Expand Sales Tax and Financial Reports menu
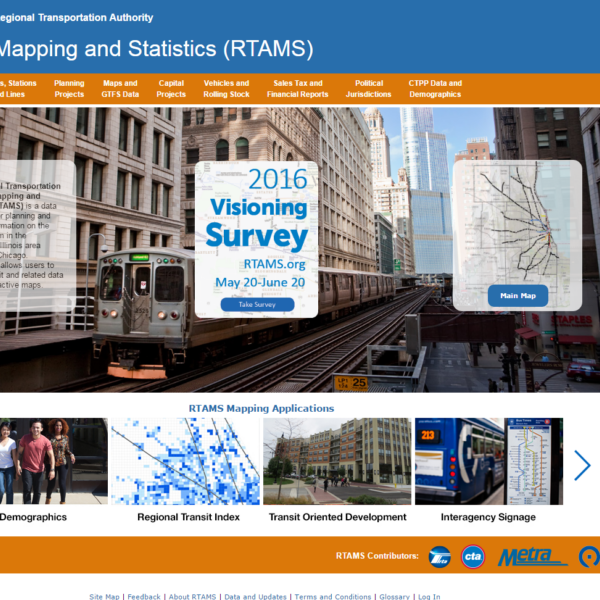Viewport: 600px width, 600px height. pos(298,89)
